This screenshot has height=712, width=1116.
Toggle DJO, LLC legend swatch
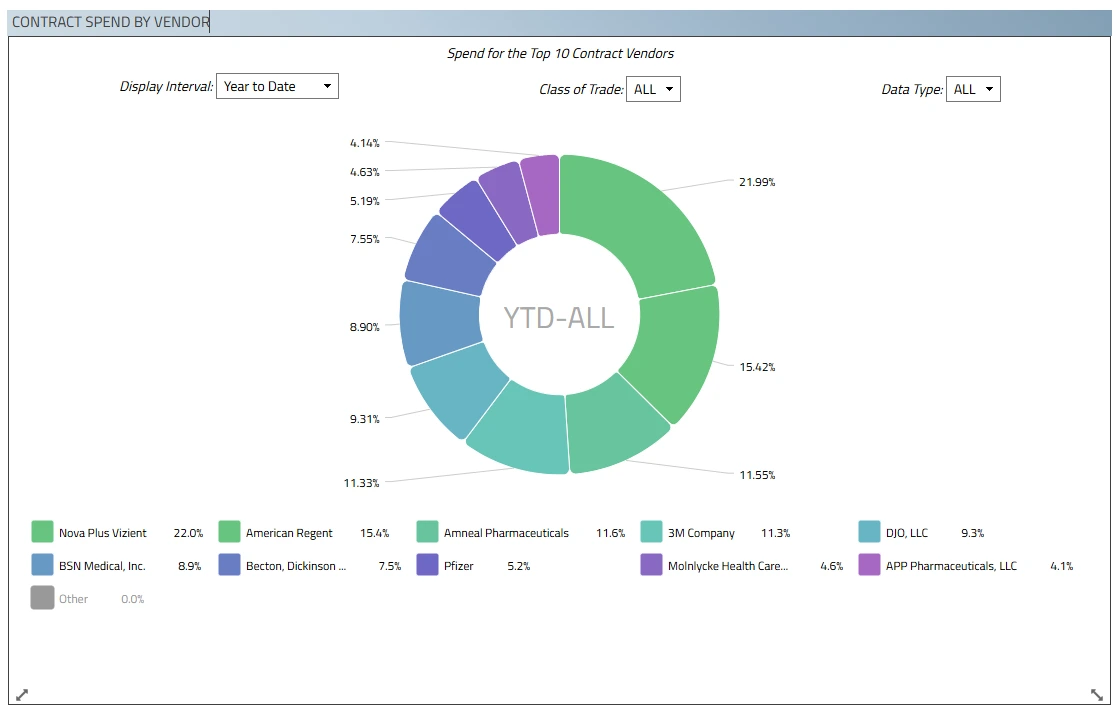tap(869, 532)
